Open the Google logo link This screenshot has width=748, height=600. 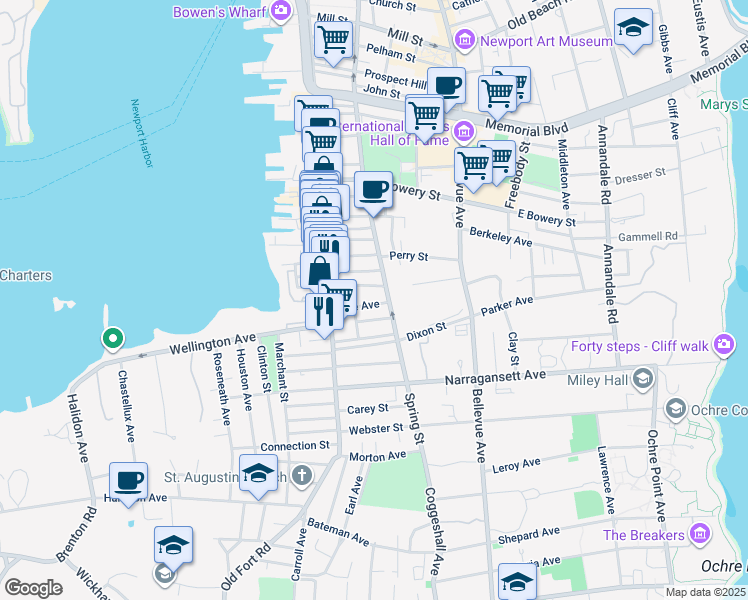click(32, 588)
